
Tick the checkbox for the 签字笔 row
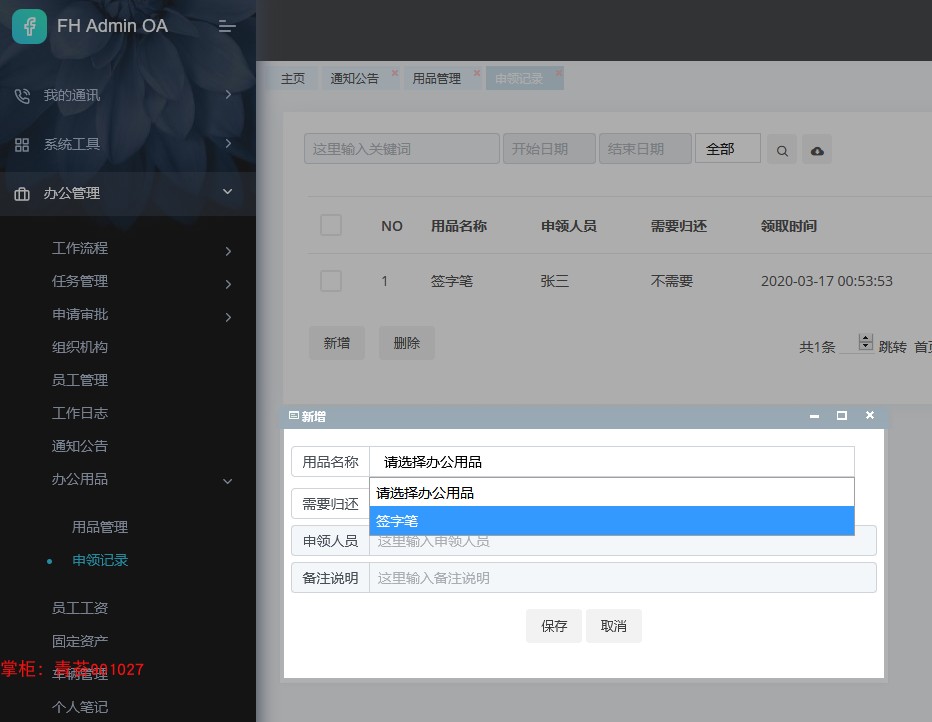pos(331,280)
